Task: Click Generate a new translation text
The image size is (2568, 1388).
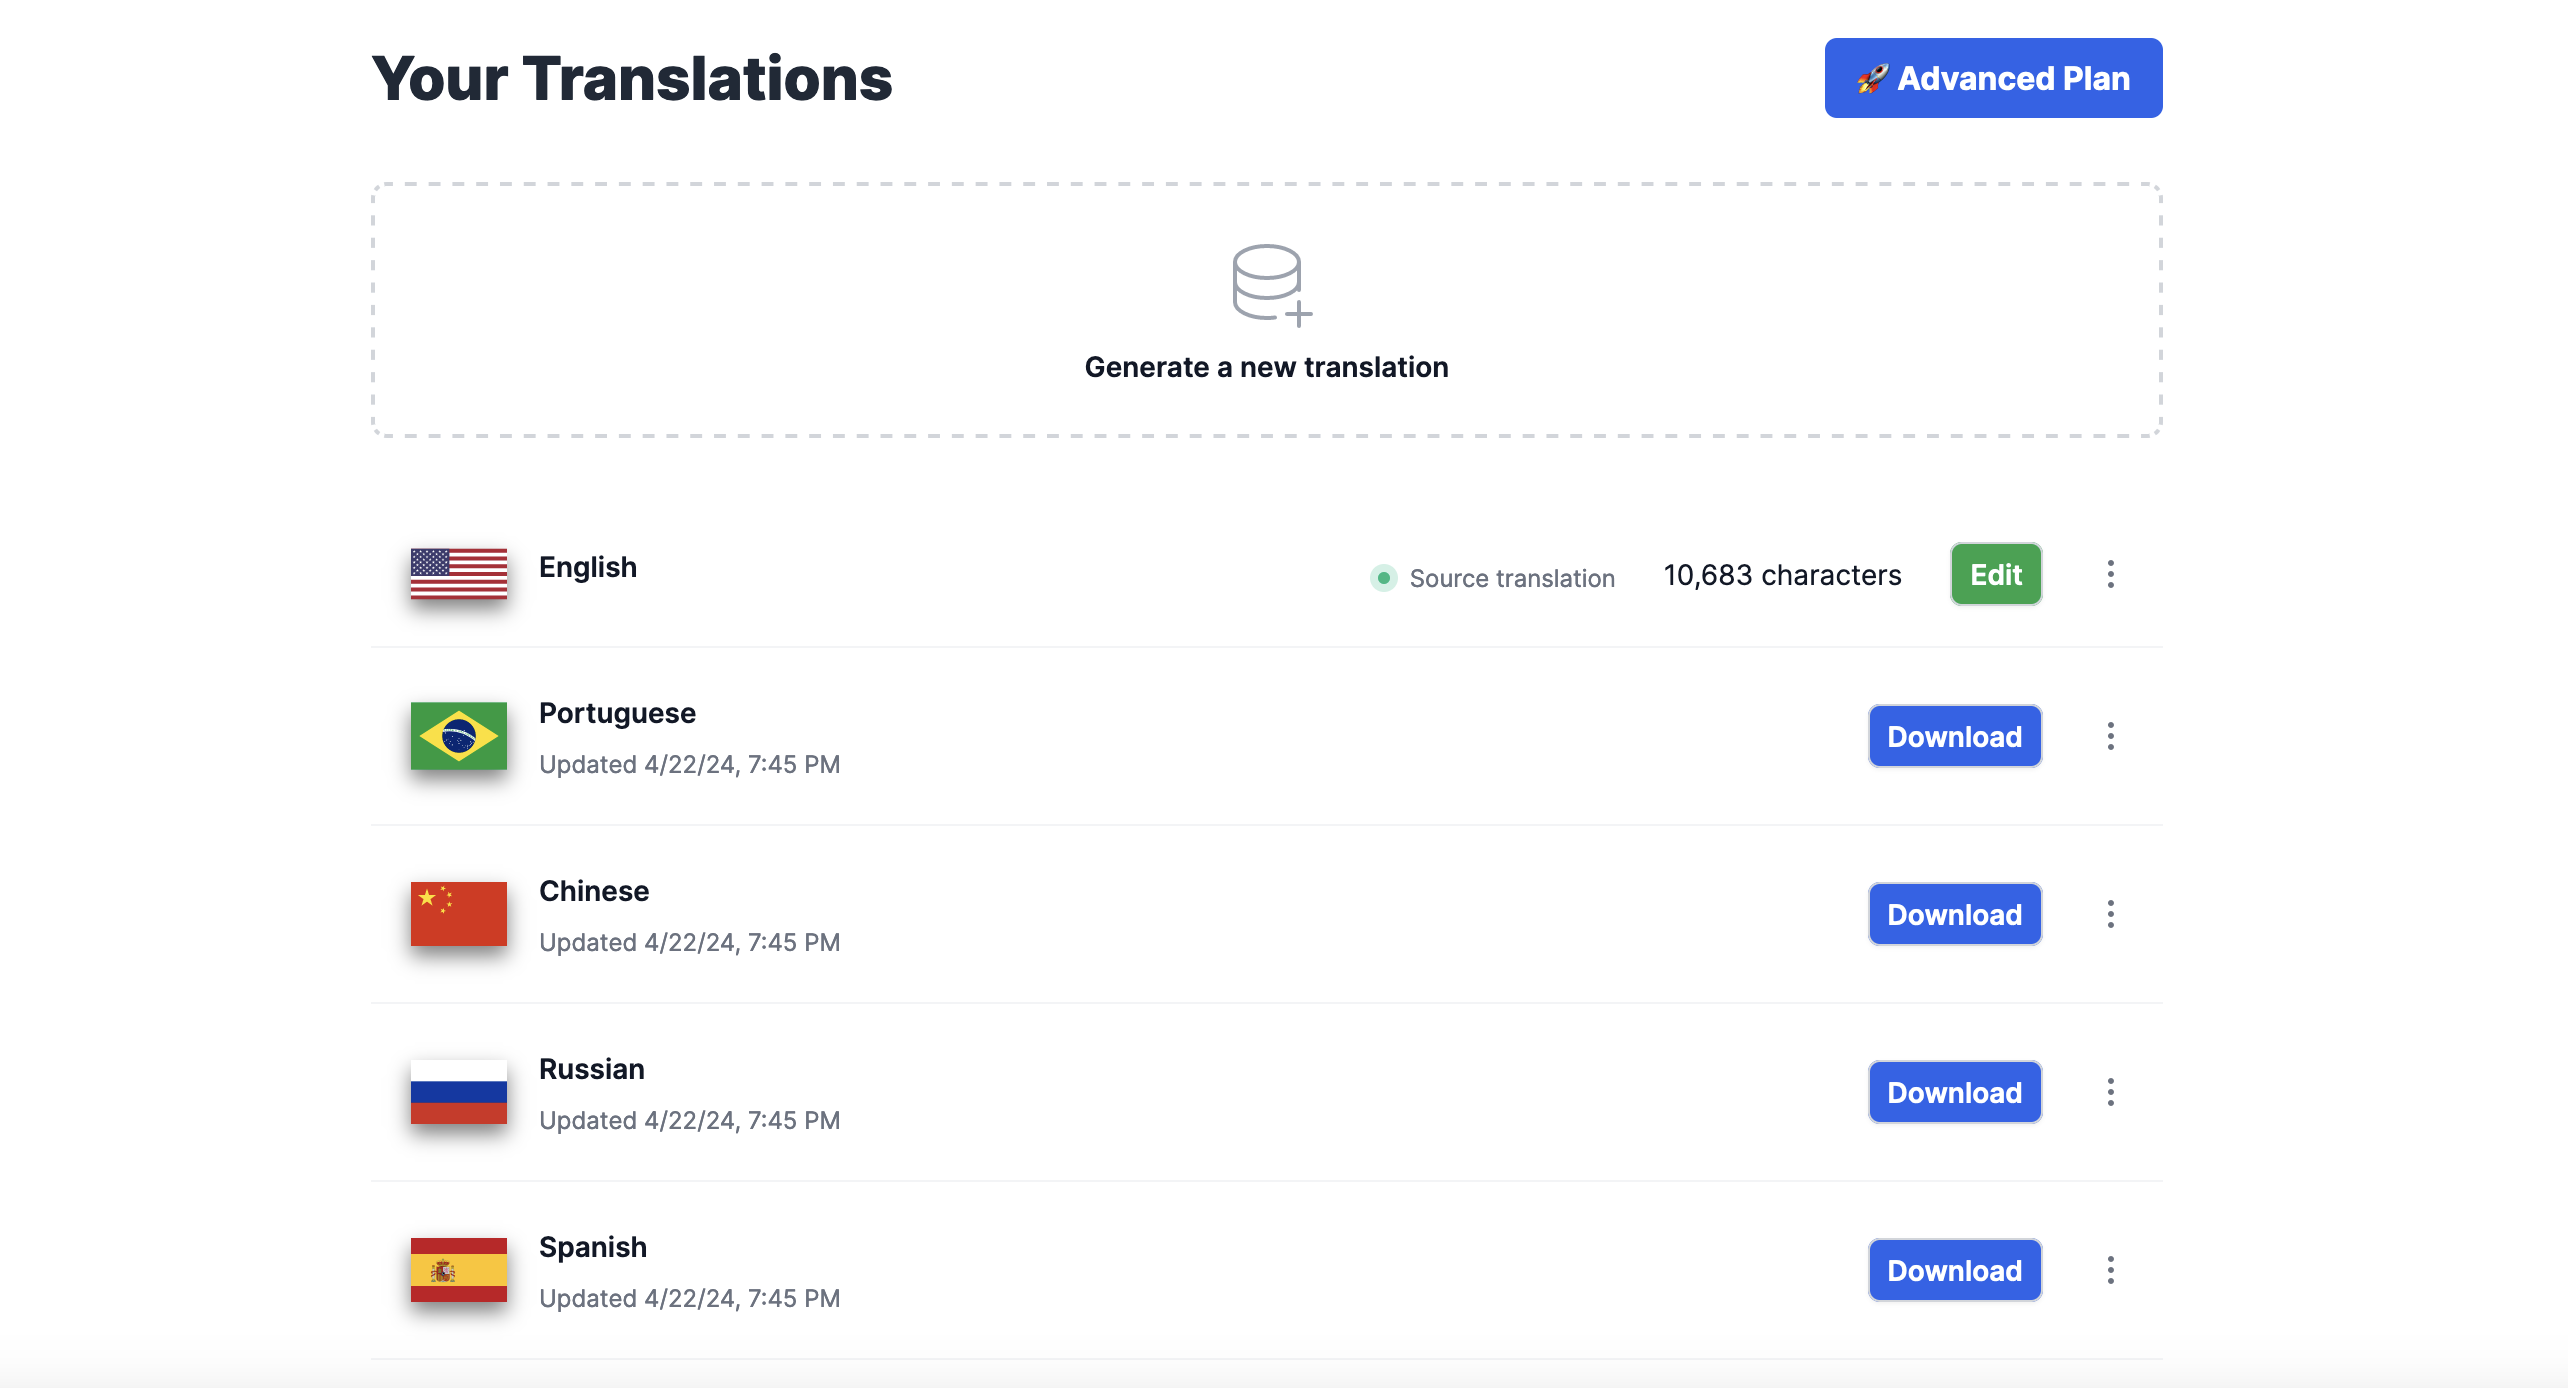Action: coord(1266,367)
